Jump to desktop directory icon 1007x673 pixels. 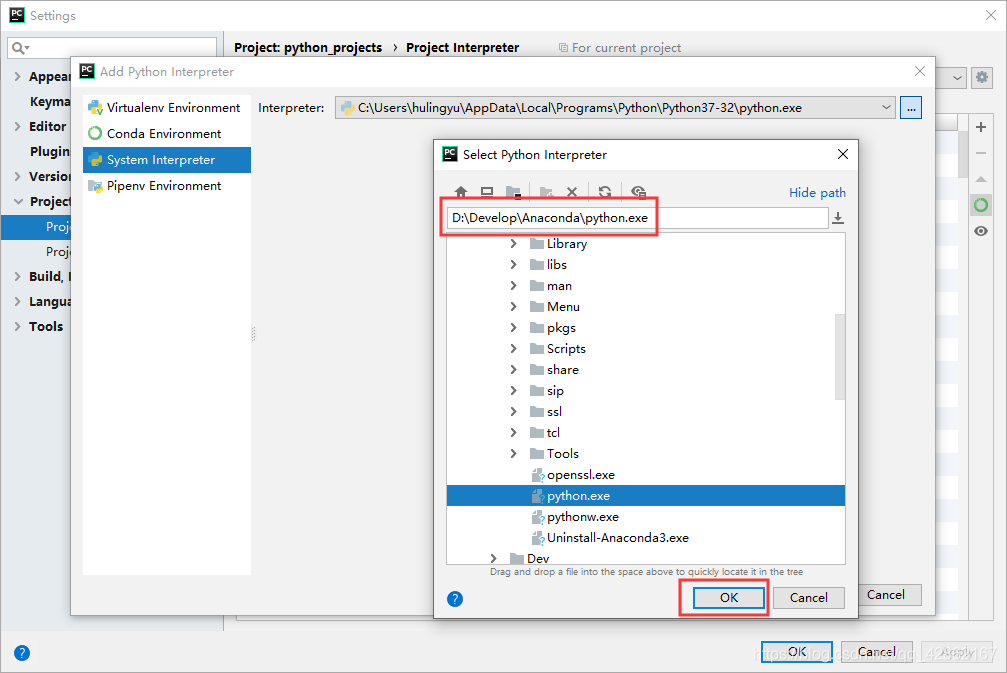click(487, 191)
